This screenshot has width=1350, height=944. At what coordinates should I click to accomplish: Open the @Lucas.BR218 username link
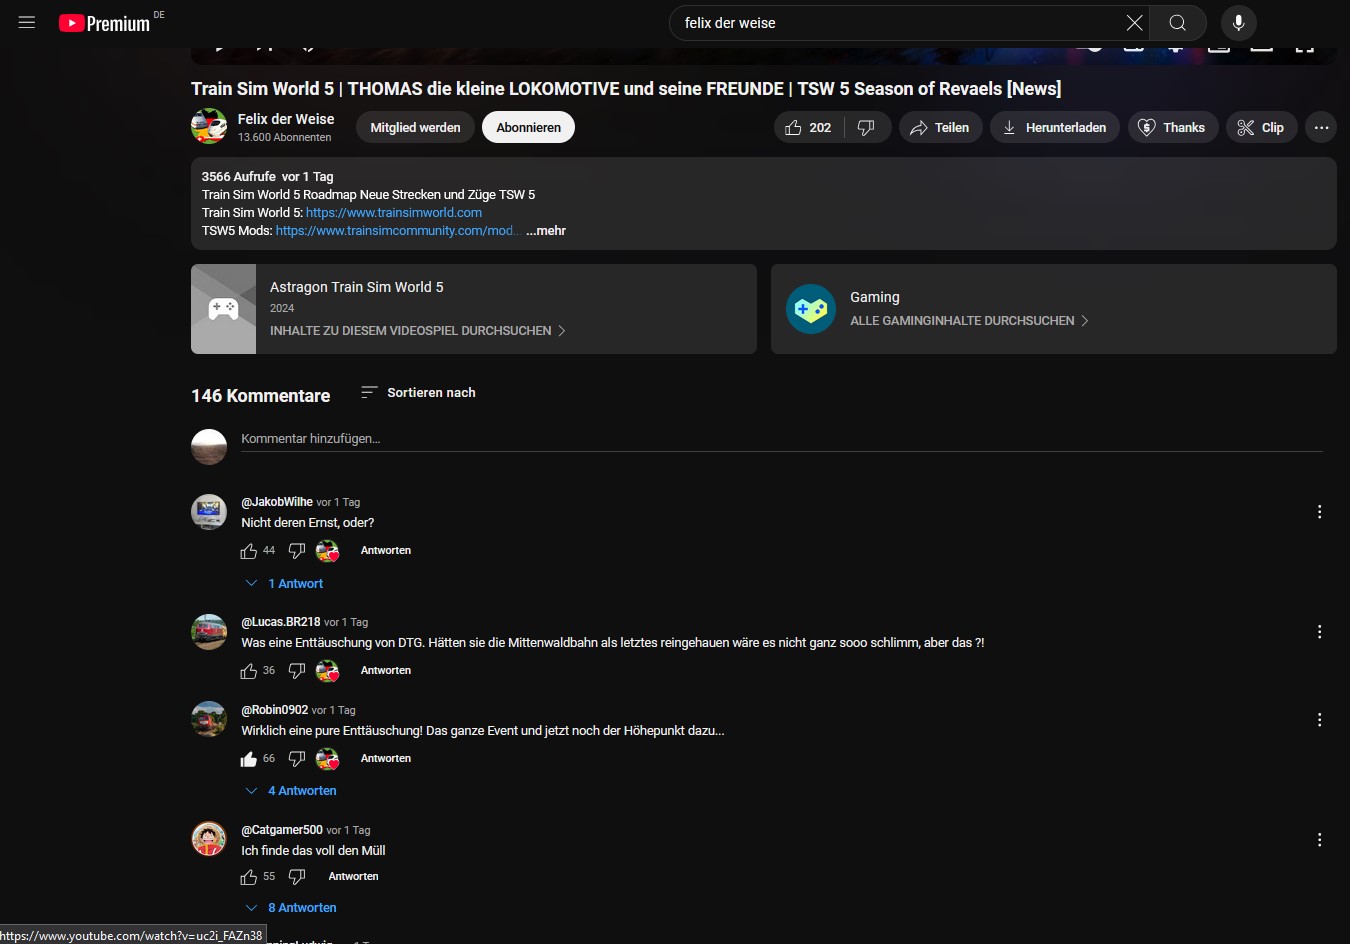tap(281, 622)
